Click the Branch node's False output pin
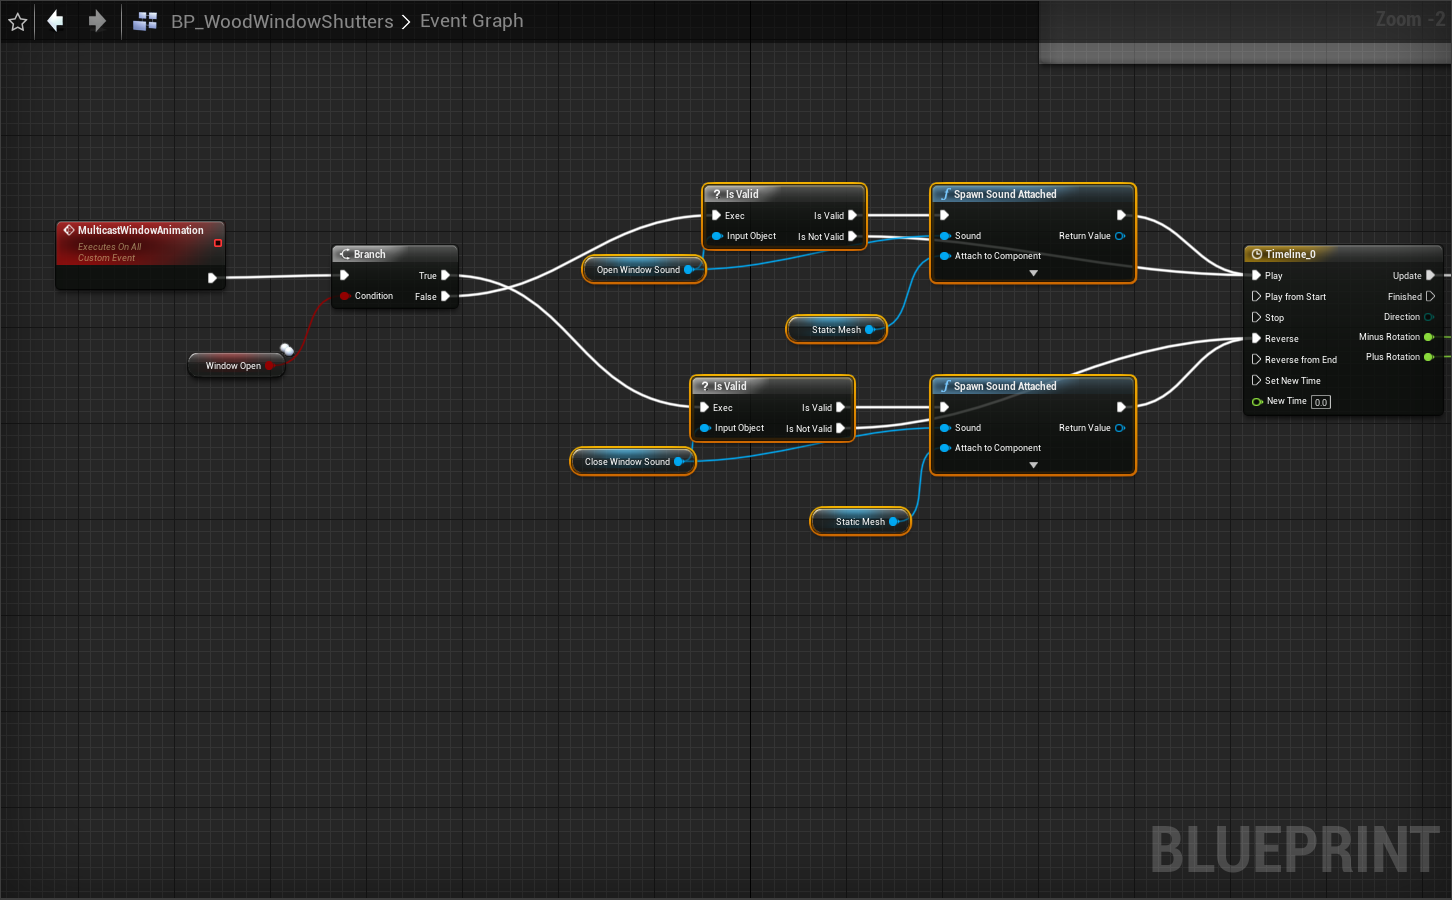The height and width of the screenshot is (900, 1452). click(x=445, y=296)
